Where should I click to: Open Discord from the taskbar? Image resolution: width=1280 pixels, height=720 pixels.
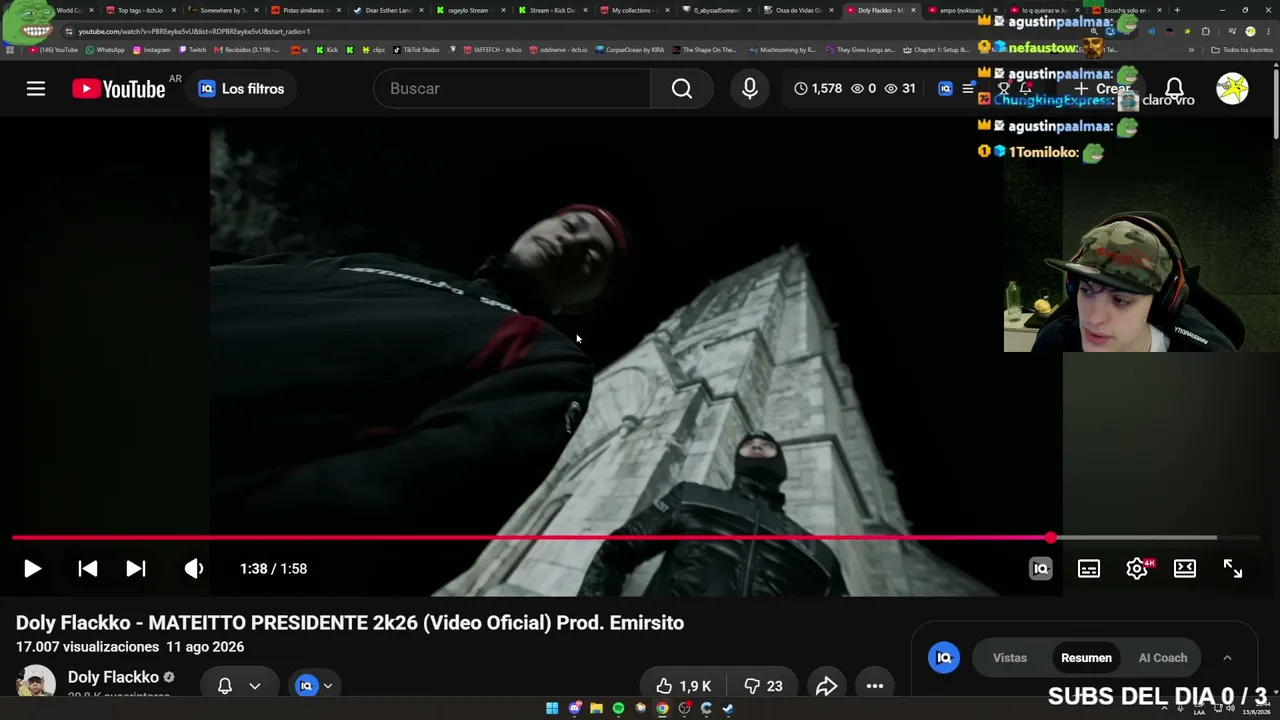click(574, 708)
